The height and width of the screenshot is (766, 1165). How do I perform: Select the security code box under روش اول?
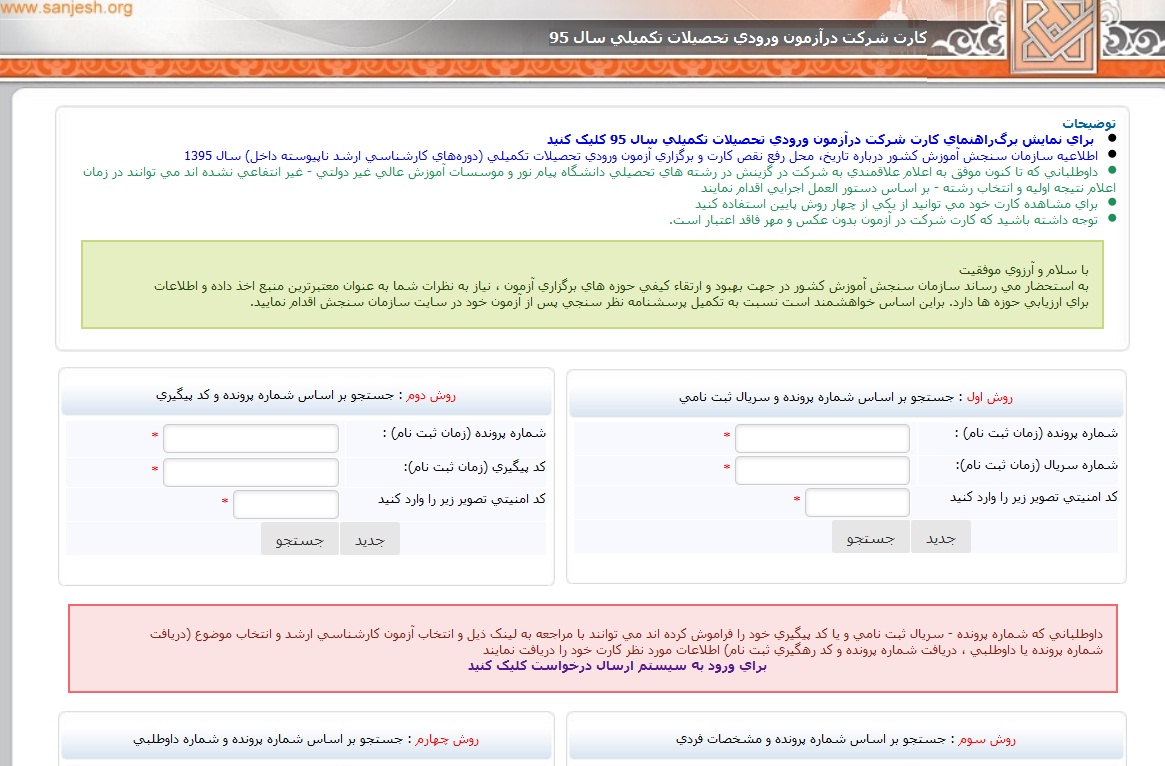pyautogui.click(x=857, y=502)
